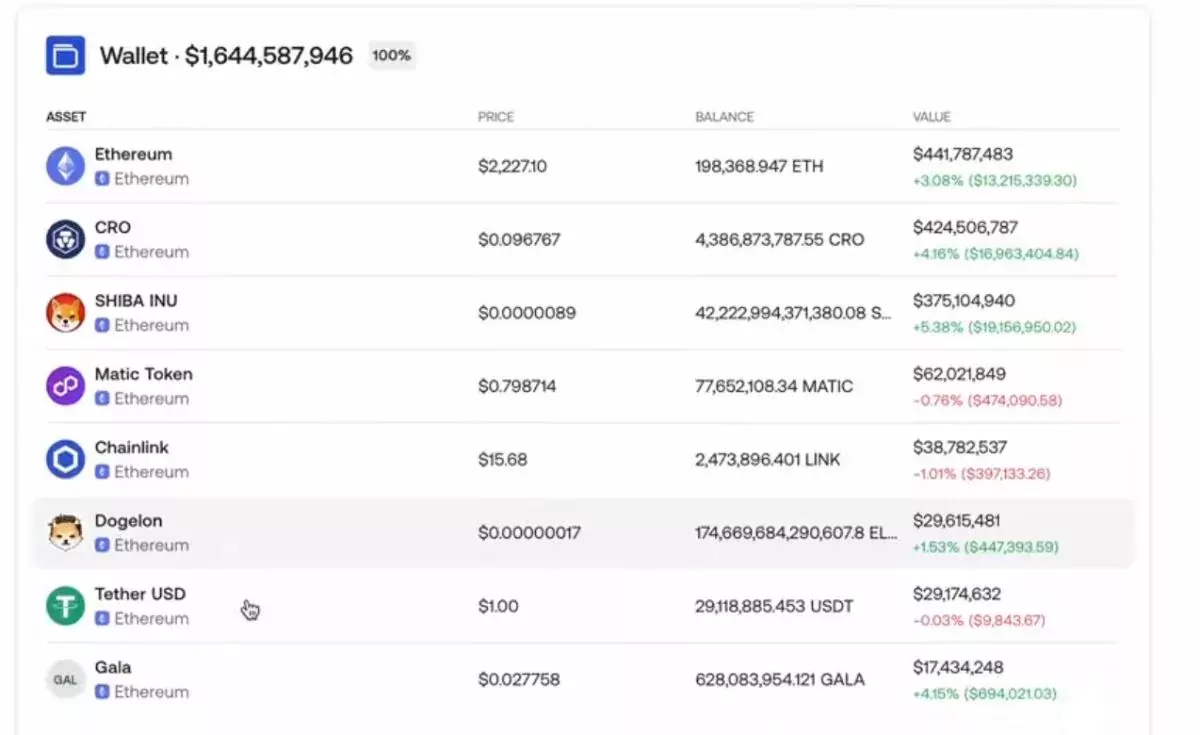1200x735 pixels.
Task: Open the Dogelon asset name
Action: (x=128, y=520)
